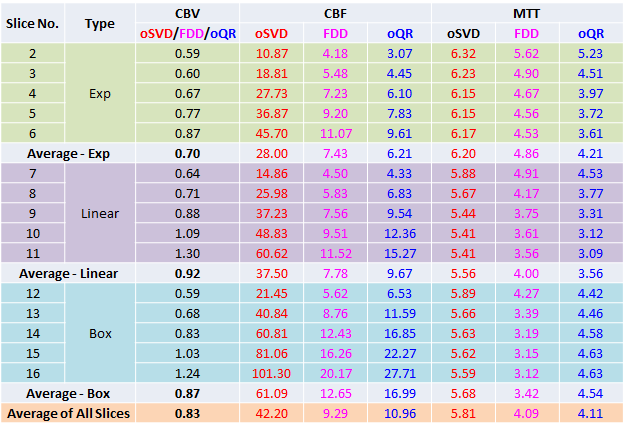Click the CBF oQR value 27.71

(x=400, y=373)
